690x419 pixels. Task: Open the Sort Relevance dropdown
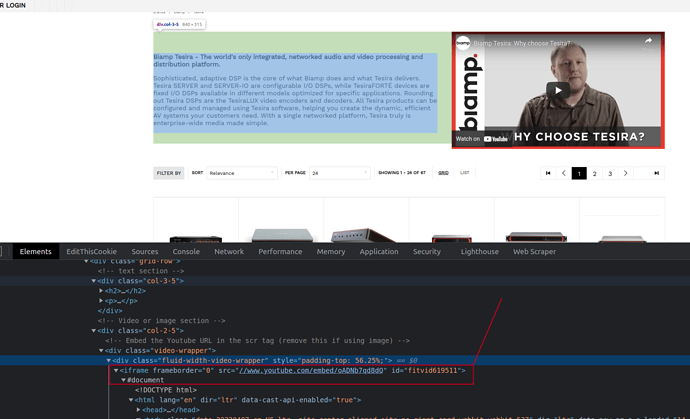pyautogui.click(x=242, y=173)
